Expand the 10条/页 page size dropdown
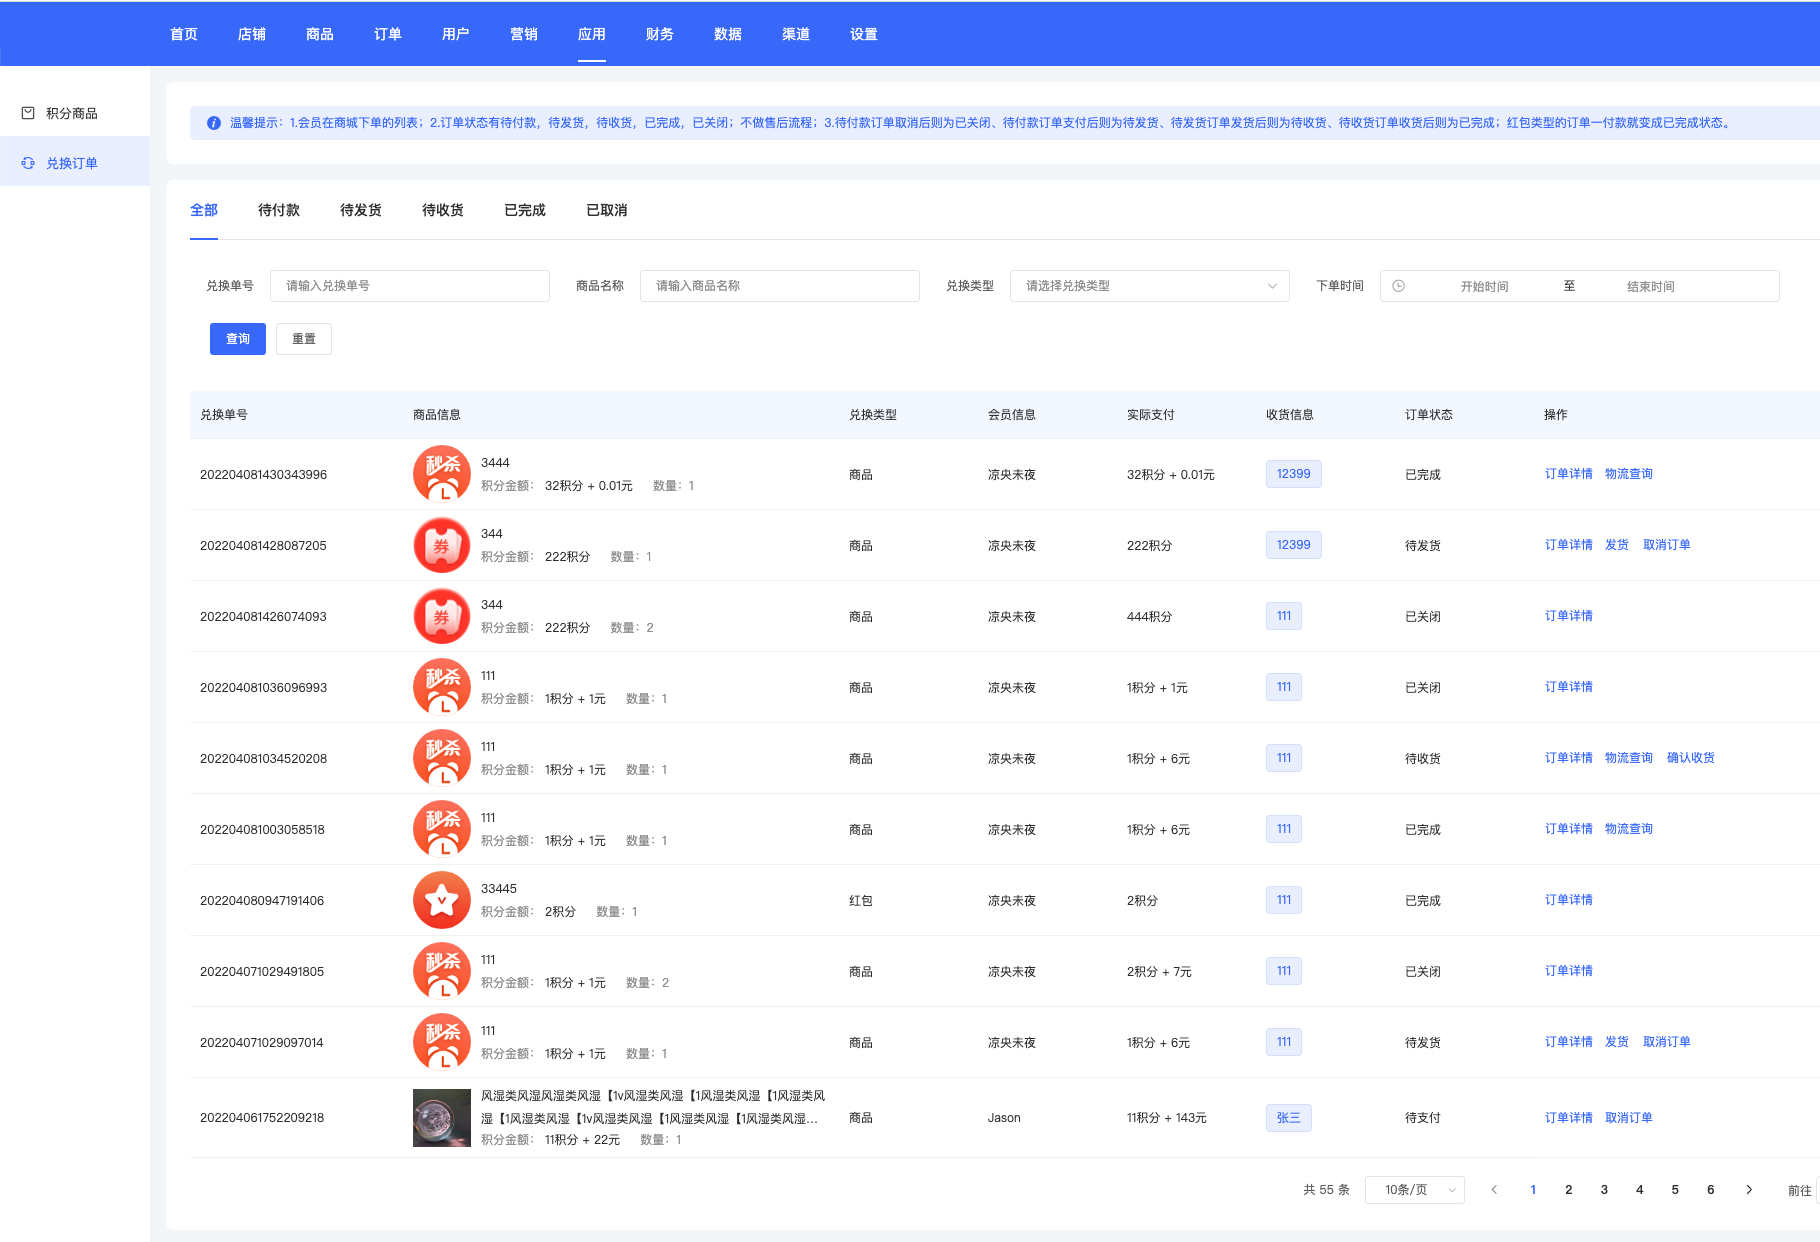Viewport: 1820px width, 1242px height. [x=1414, y=1190]
